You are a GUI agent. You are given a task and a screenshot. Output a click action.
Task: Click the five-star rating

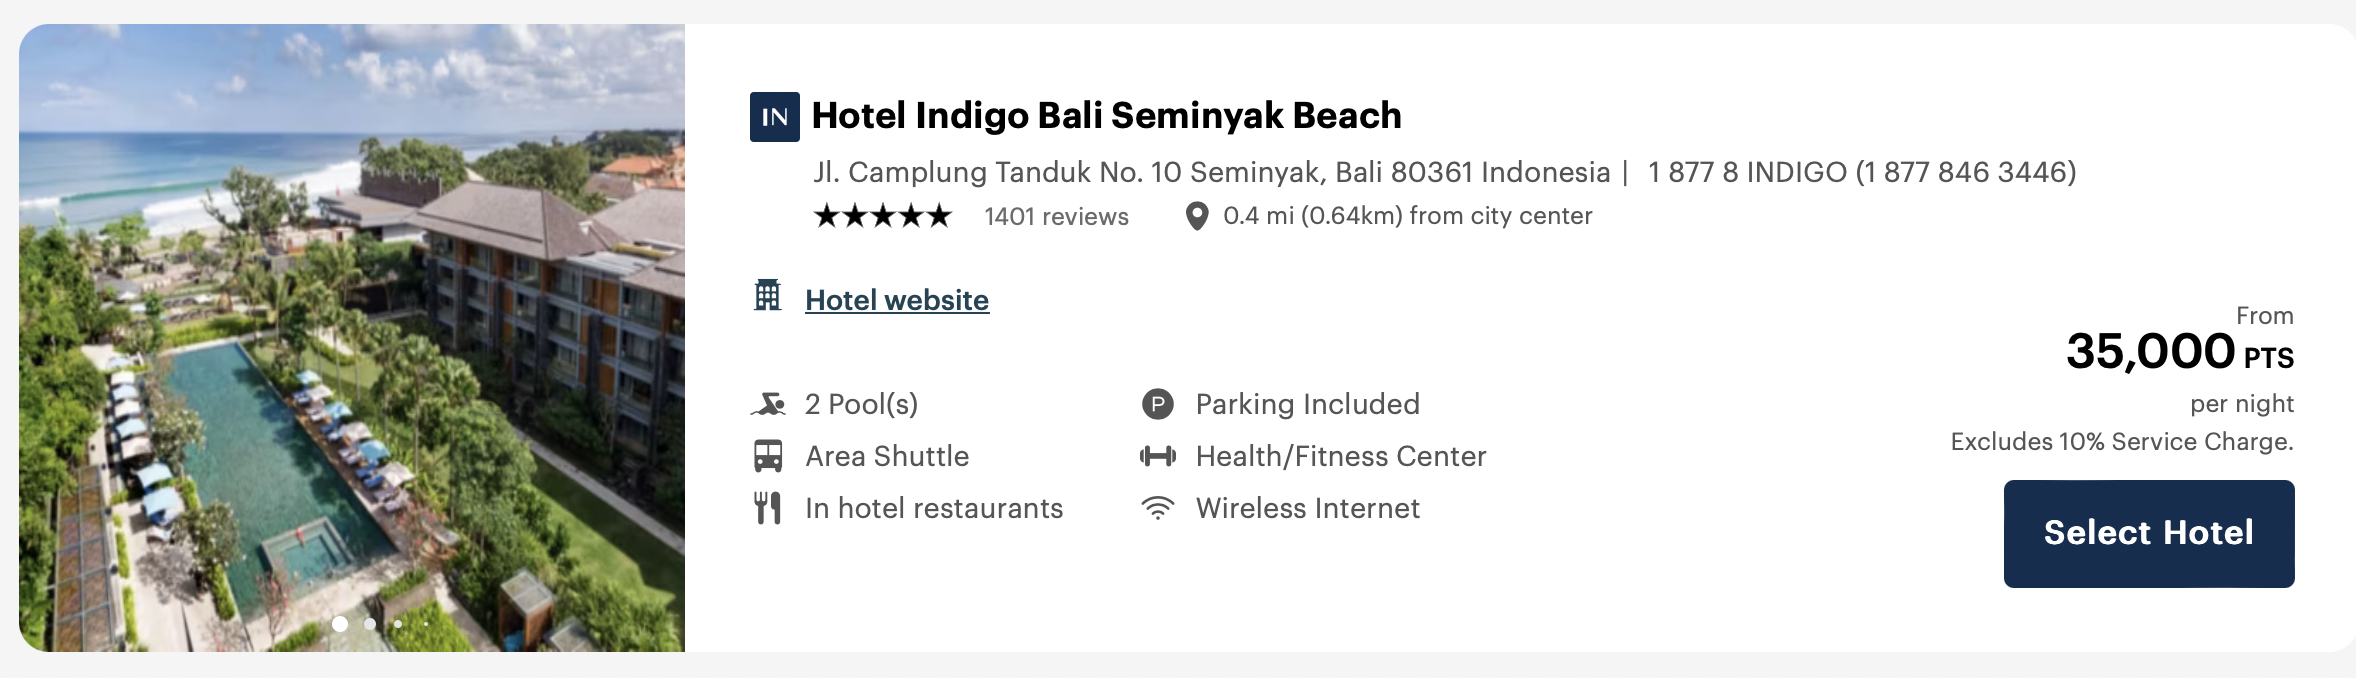coord(882,216)
